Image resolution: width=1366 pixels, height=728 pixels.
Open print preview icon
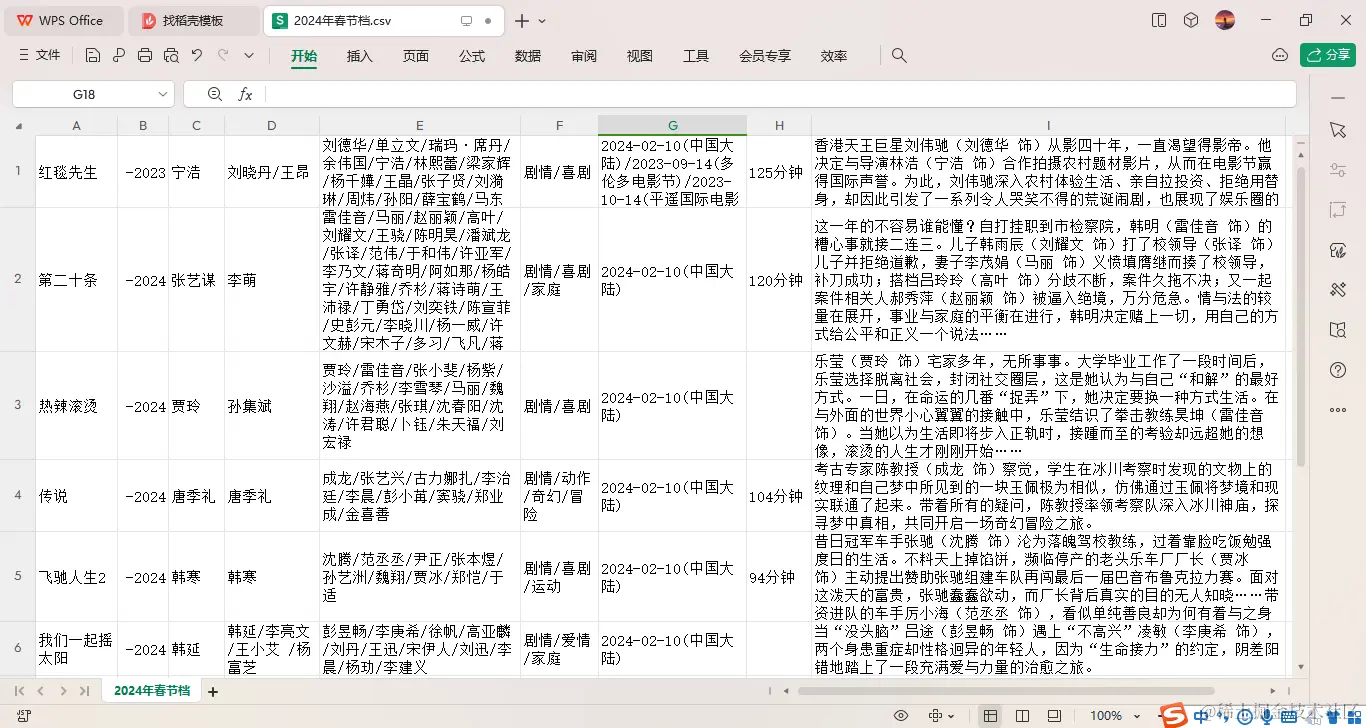click(x=171, y=56)
